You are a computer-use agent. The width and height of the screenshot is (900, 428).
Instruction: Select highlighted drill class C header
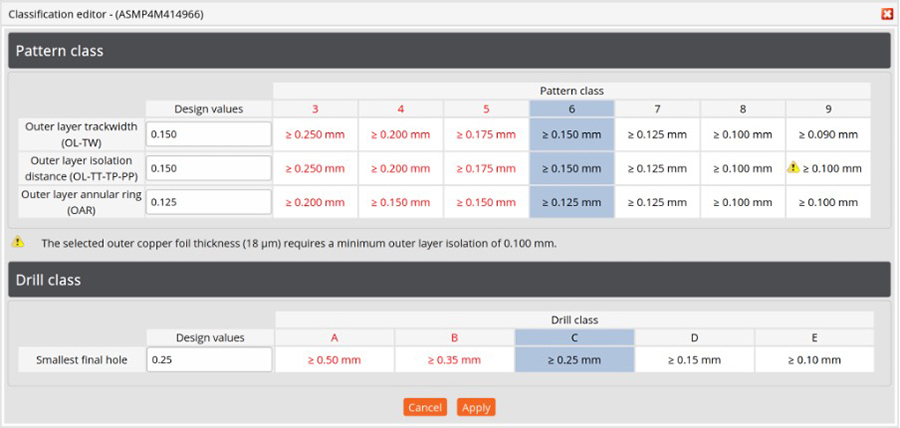tap(574, 337)
